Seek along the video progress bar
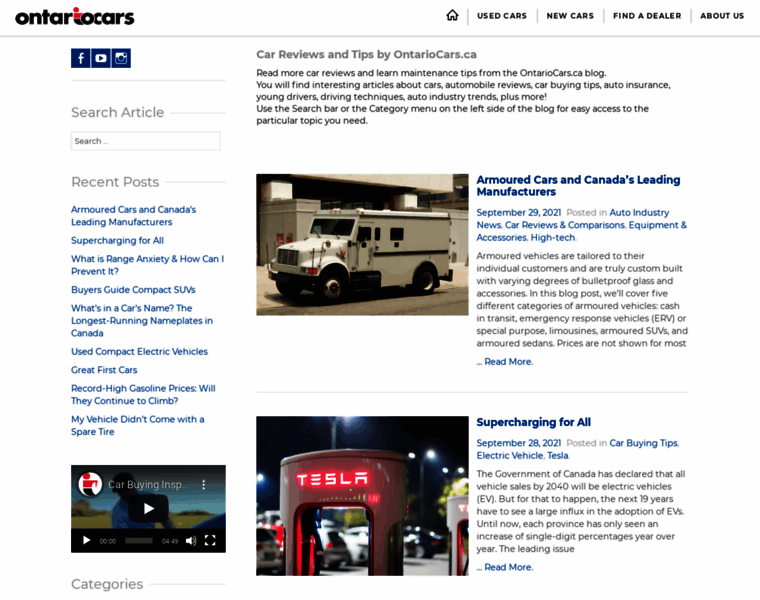760x600 pixels. [139, 541]
